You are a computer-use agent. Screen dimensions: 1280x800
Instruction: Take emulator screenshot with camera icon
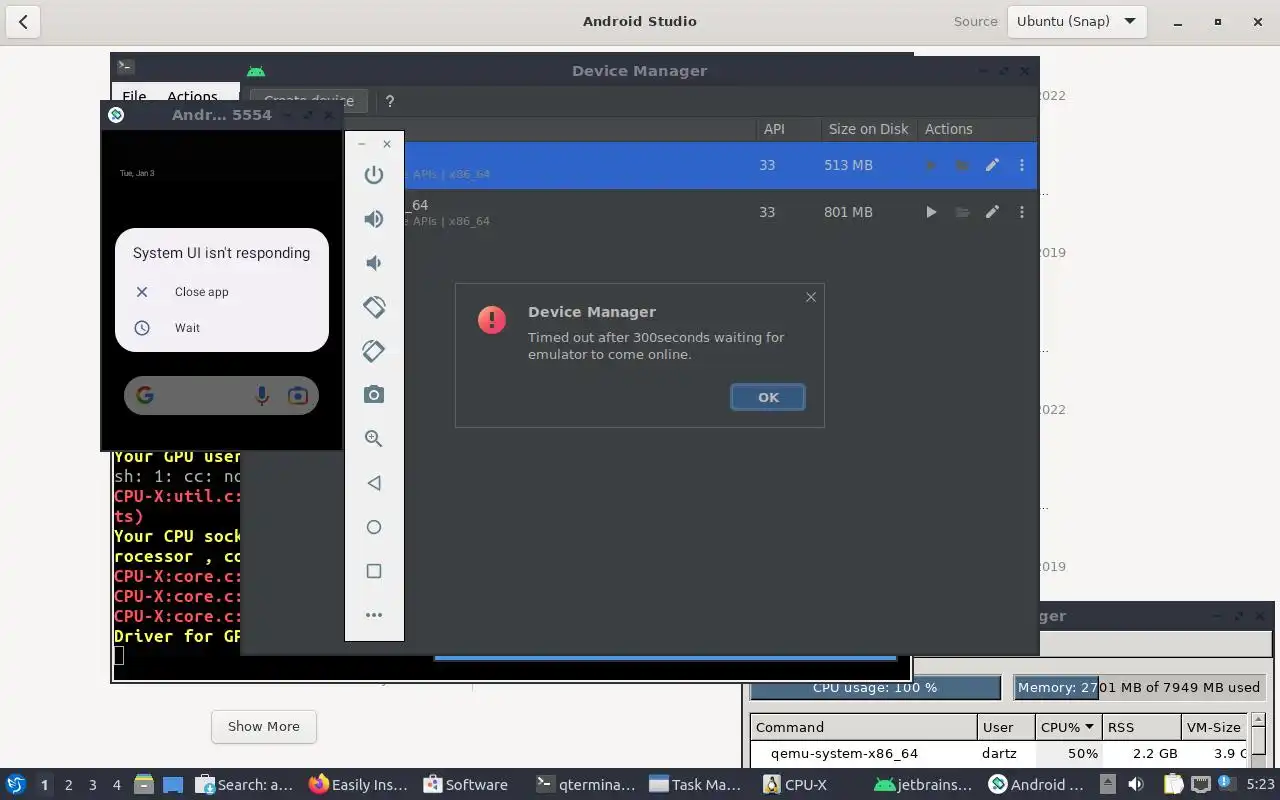(374, 394)
